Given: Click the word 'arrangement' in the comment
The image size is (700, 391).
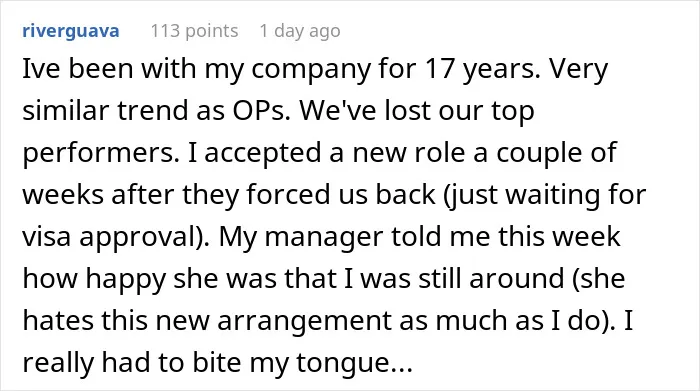Looking at the screenshot, I should click(x=304, y=321).
